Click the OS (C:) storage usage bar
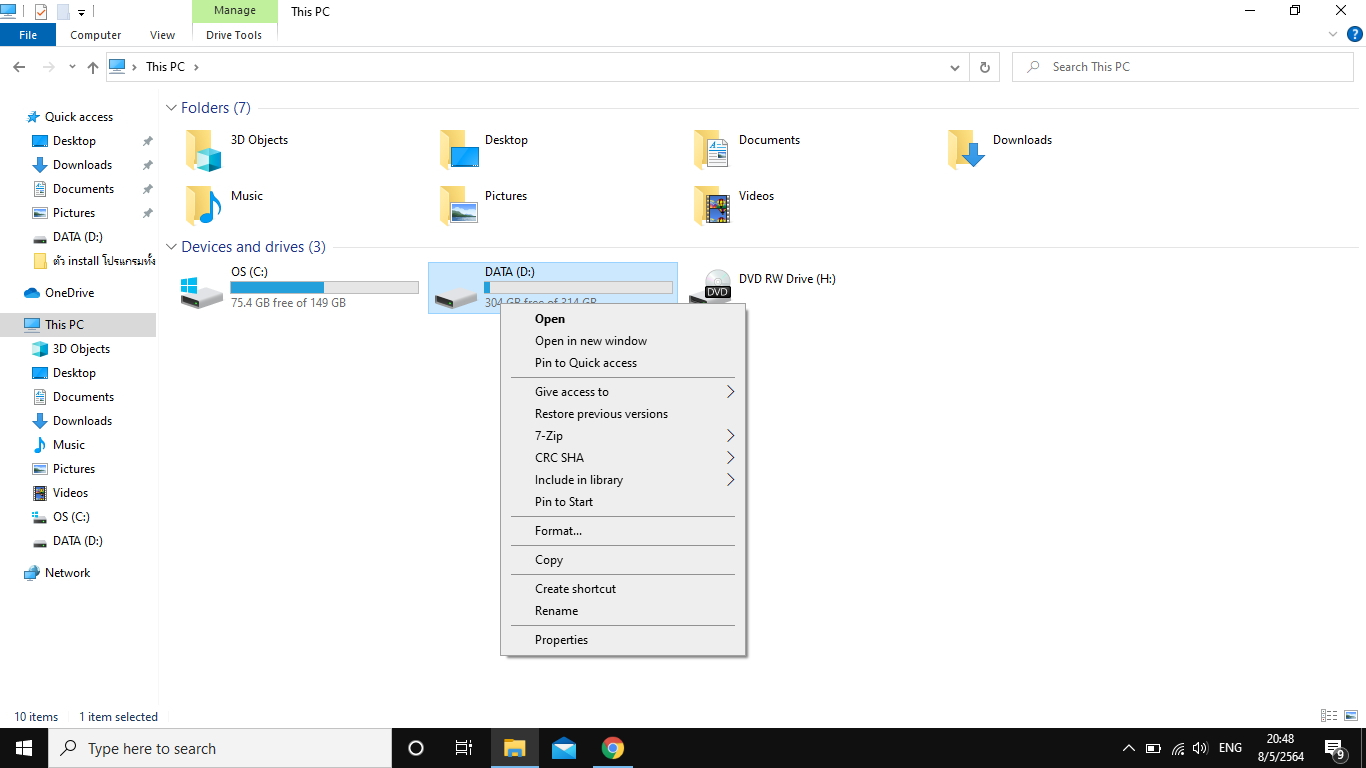 pos(324,288)
